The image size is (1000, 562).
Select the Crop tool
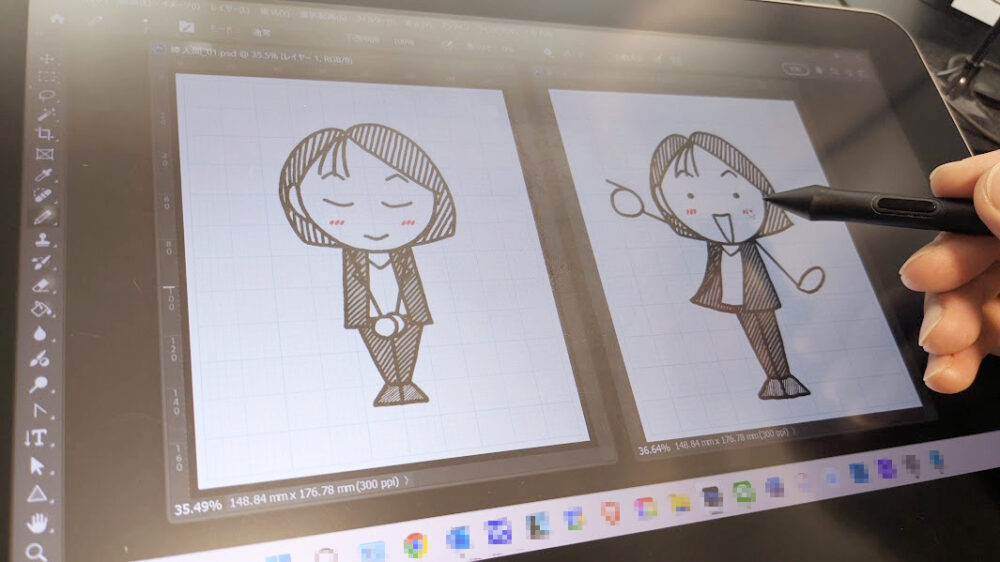[x=45, y=136]
